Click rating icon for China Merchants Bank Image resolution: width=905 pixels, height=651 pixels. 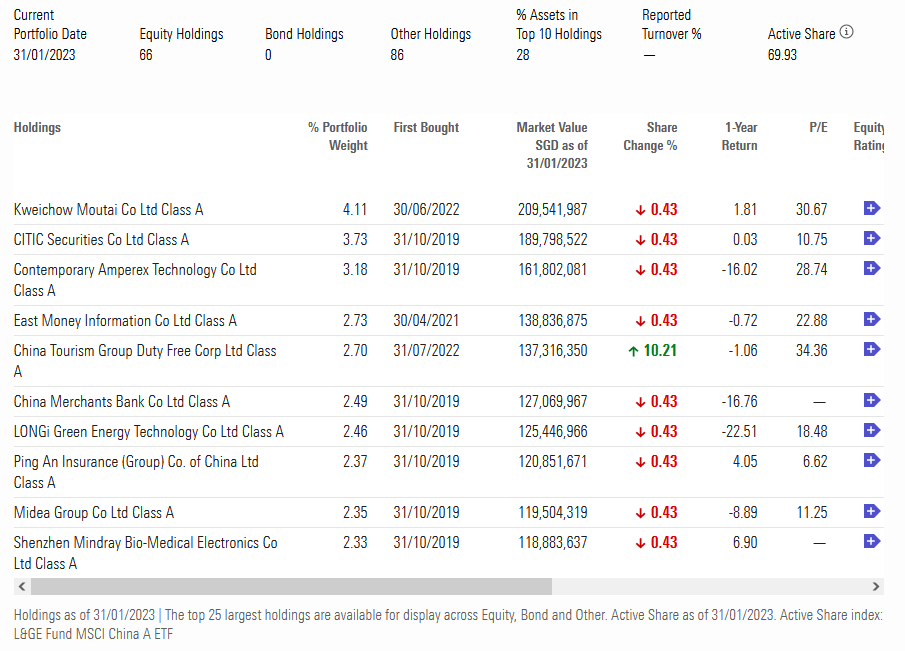point(871,400)
